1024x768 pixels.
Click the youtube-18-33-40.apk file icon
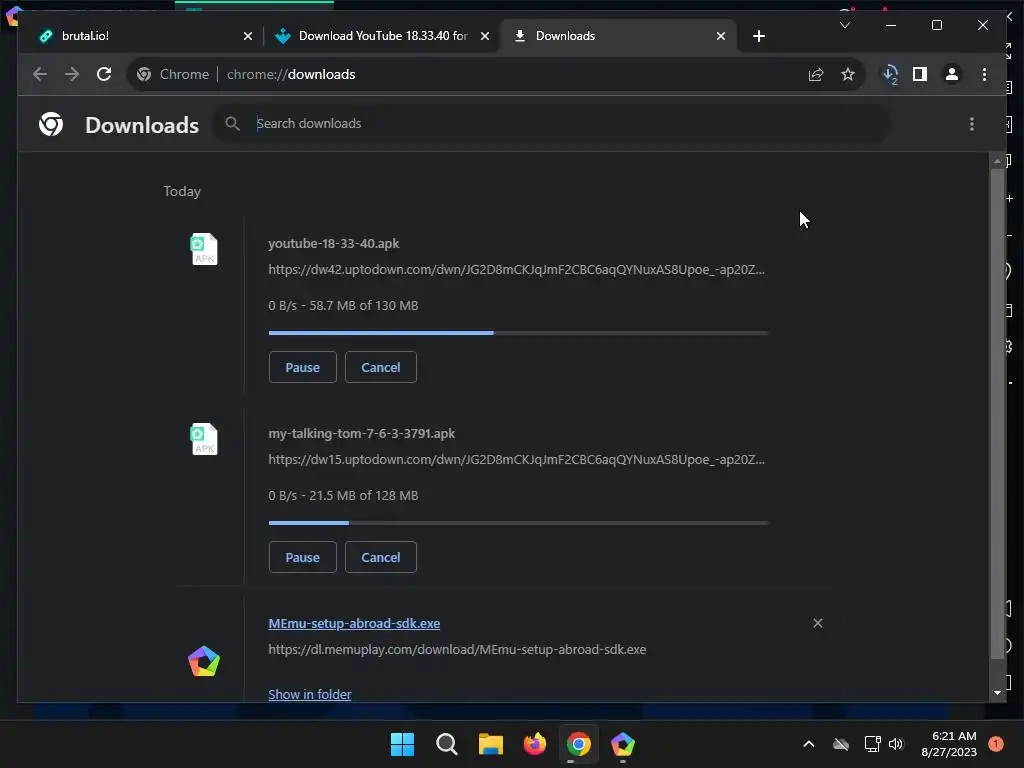(x=204, y=249)
